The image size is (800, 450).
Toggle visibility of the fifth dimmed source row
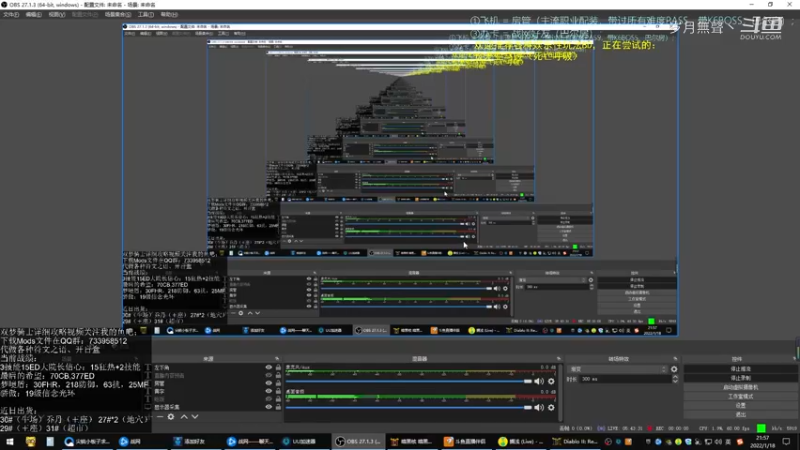268,399
